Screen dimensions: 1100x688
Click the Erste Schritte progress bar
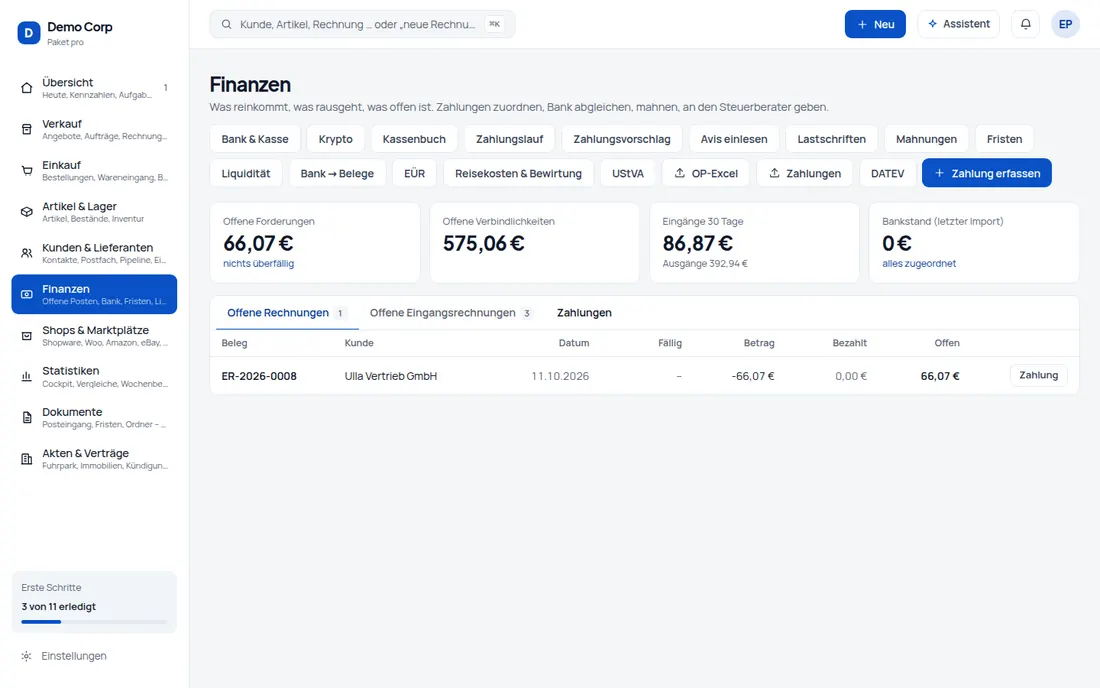pos(94,621)
